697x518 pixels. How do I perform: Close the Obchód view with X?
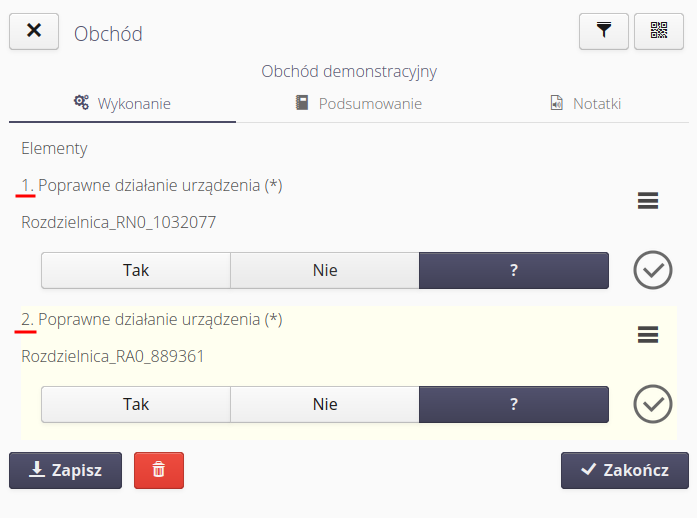pos(34,31)
